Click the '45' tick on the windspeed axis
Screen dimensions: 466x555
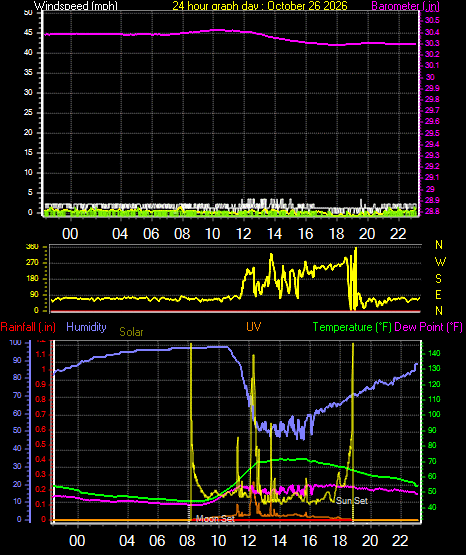coord(28,33)
